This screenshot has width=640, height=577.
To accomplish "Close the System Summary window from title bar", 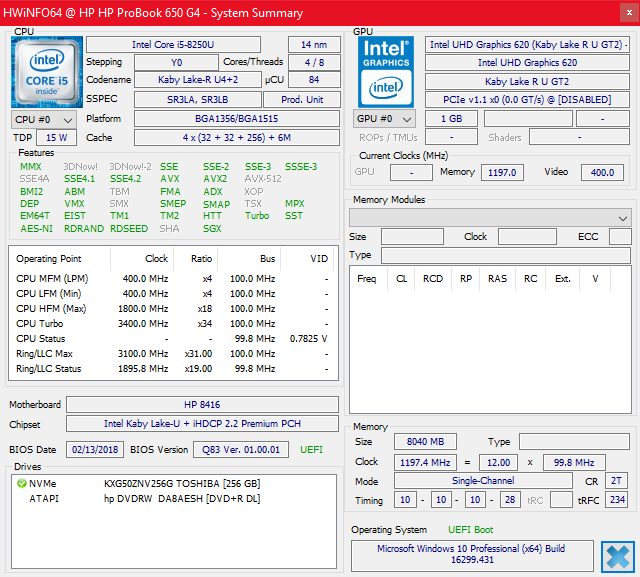I will (629, 13).
